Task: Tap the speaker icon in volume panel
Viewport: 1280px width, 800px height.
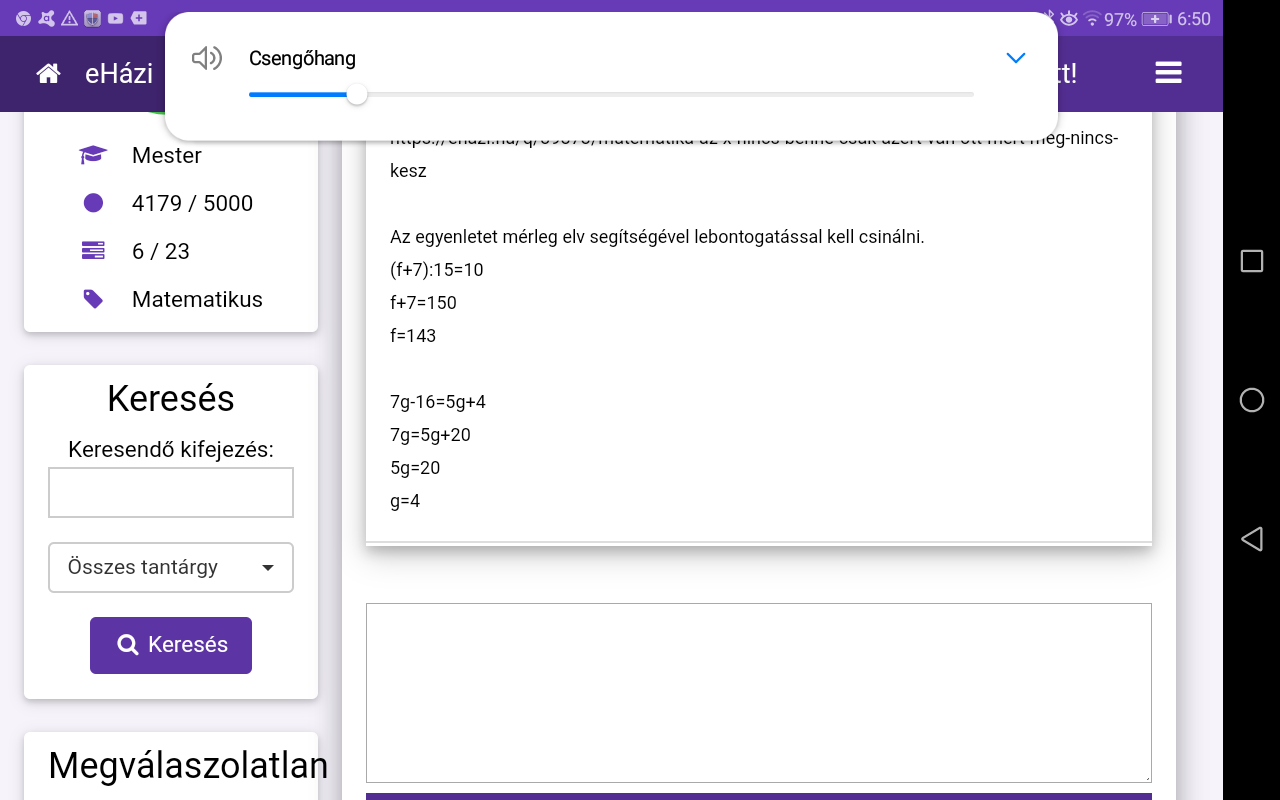Action: 206,59
